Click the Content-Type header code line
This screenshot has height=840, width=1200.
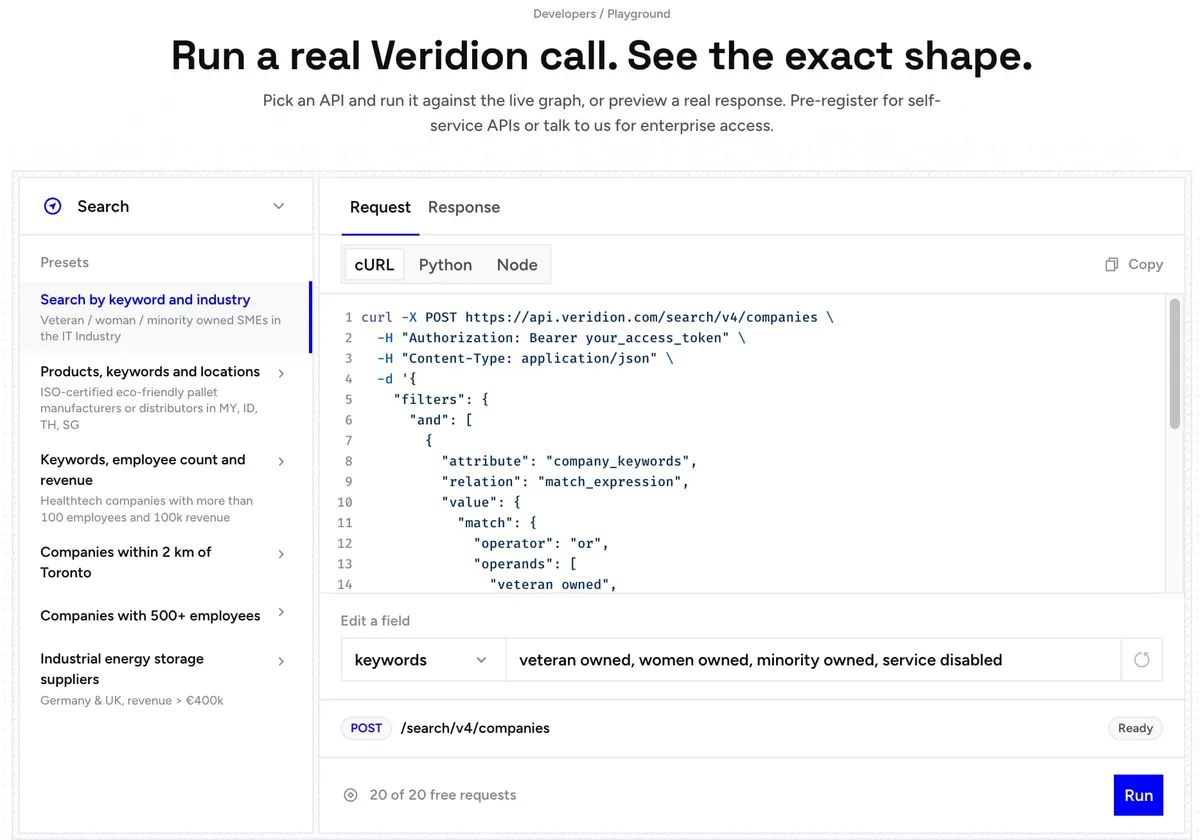(x=525, y=358)
